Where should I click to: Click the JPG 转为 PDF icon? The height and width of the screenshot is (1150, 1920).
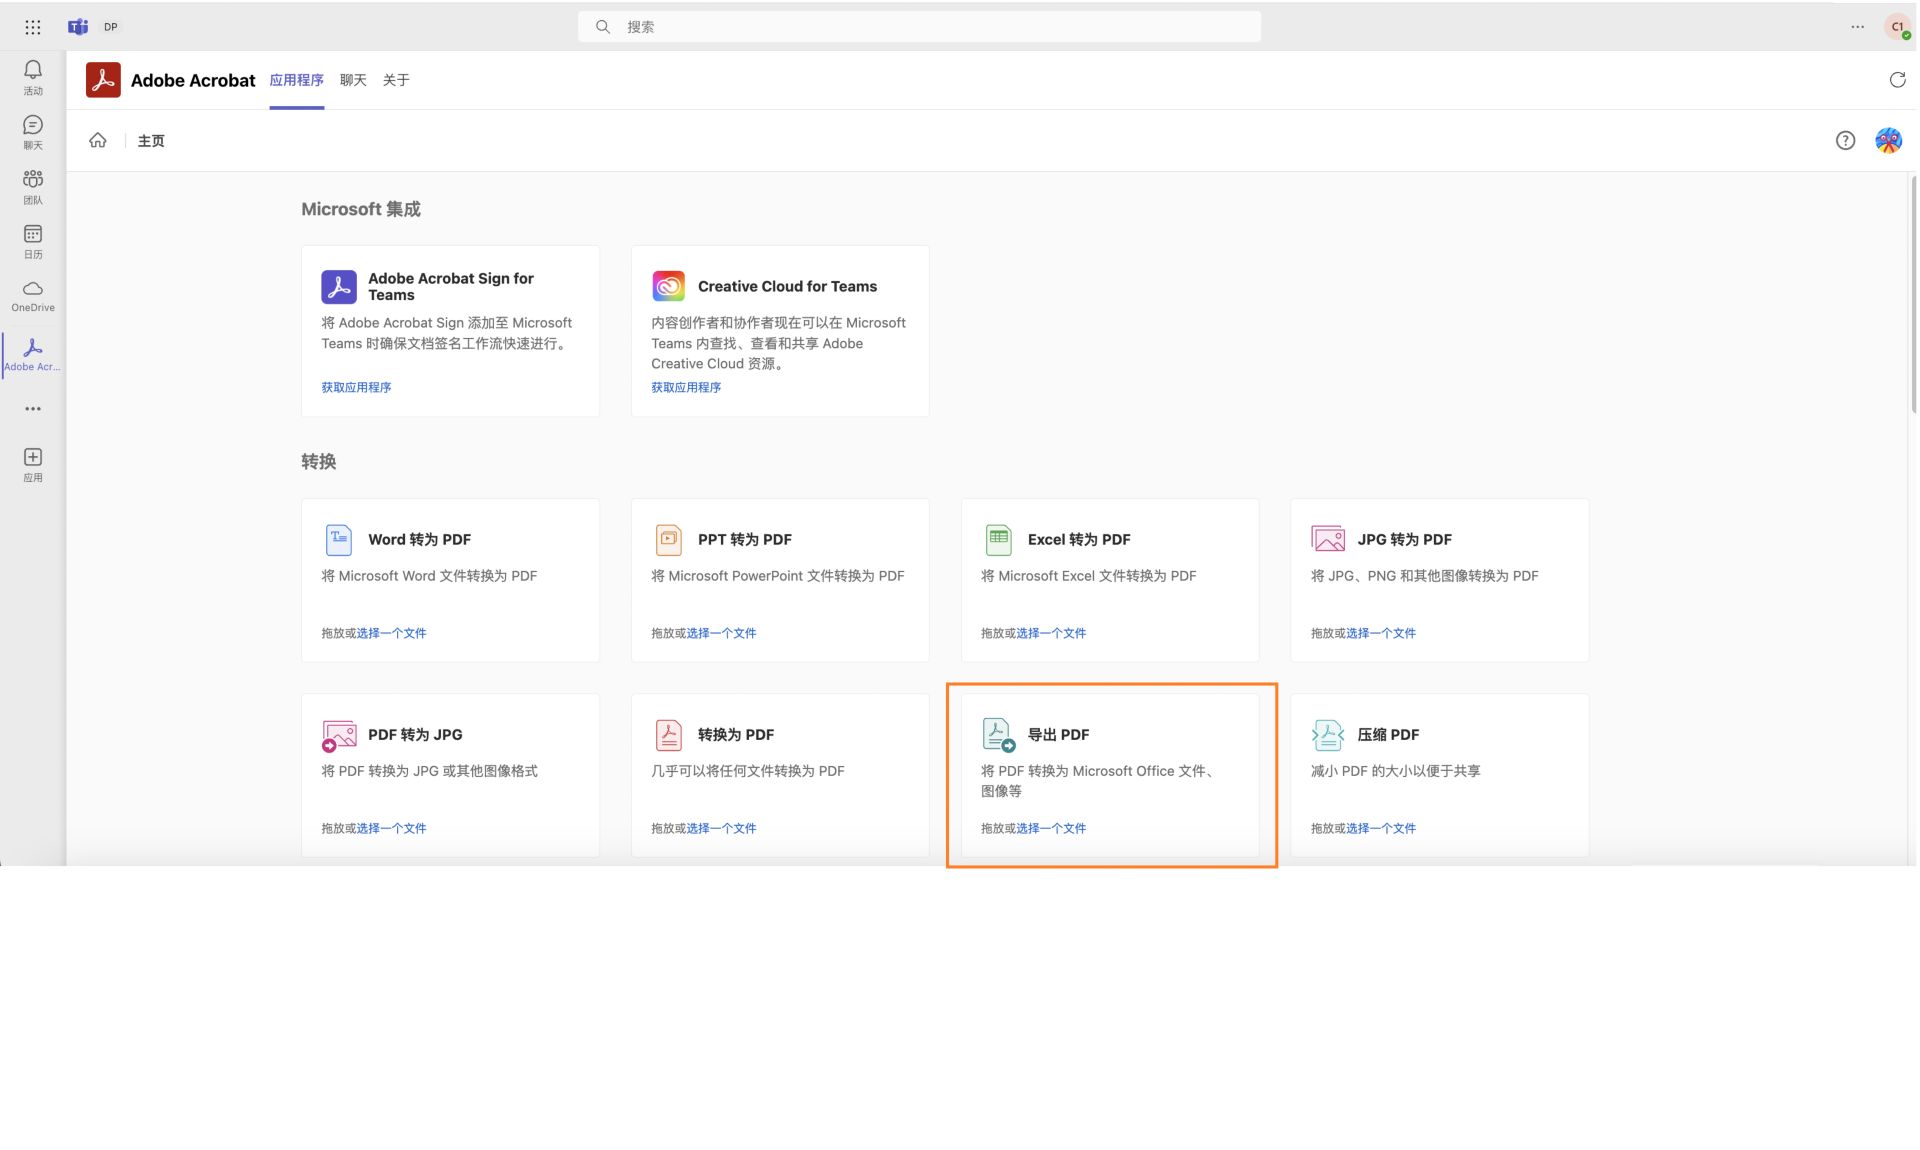[1328, 539]
